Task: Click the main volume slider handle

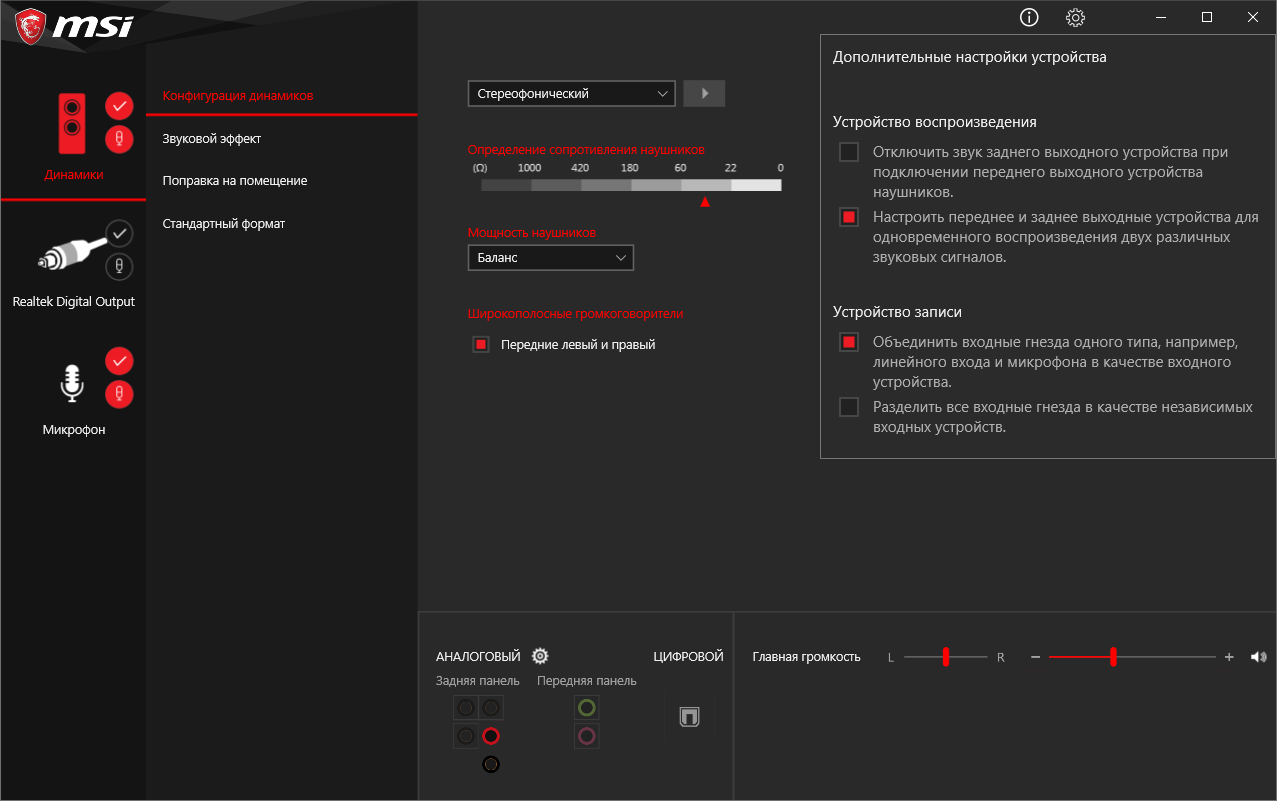Action: 1113,657
